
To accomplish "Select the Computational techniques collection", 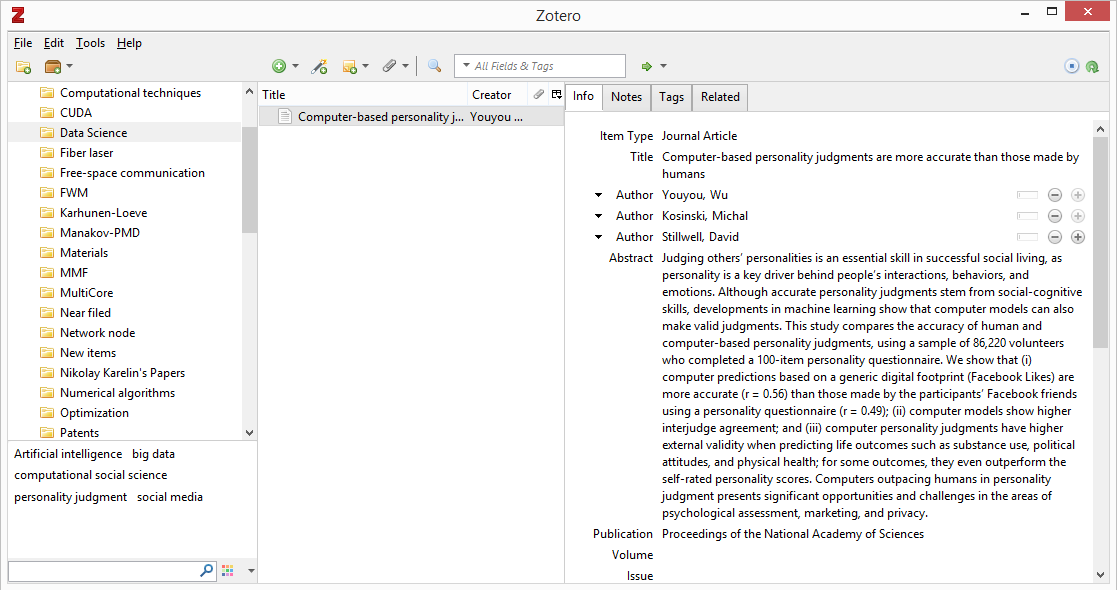I will [130, 93].
